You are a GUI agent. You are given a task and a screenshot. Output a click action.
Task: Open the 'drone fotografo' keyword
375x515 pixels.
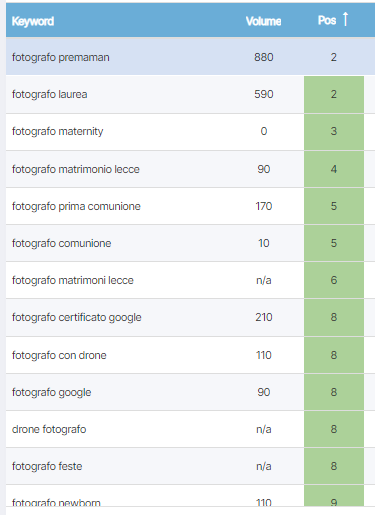(x=49, y=429)
